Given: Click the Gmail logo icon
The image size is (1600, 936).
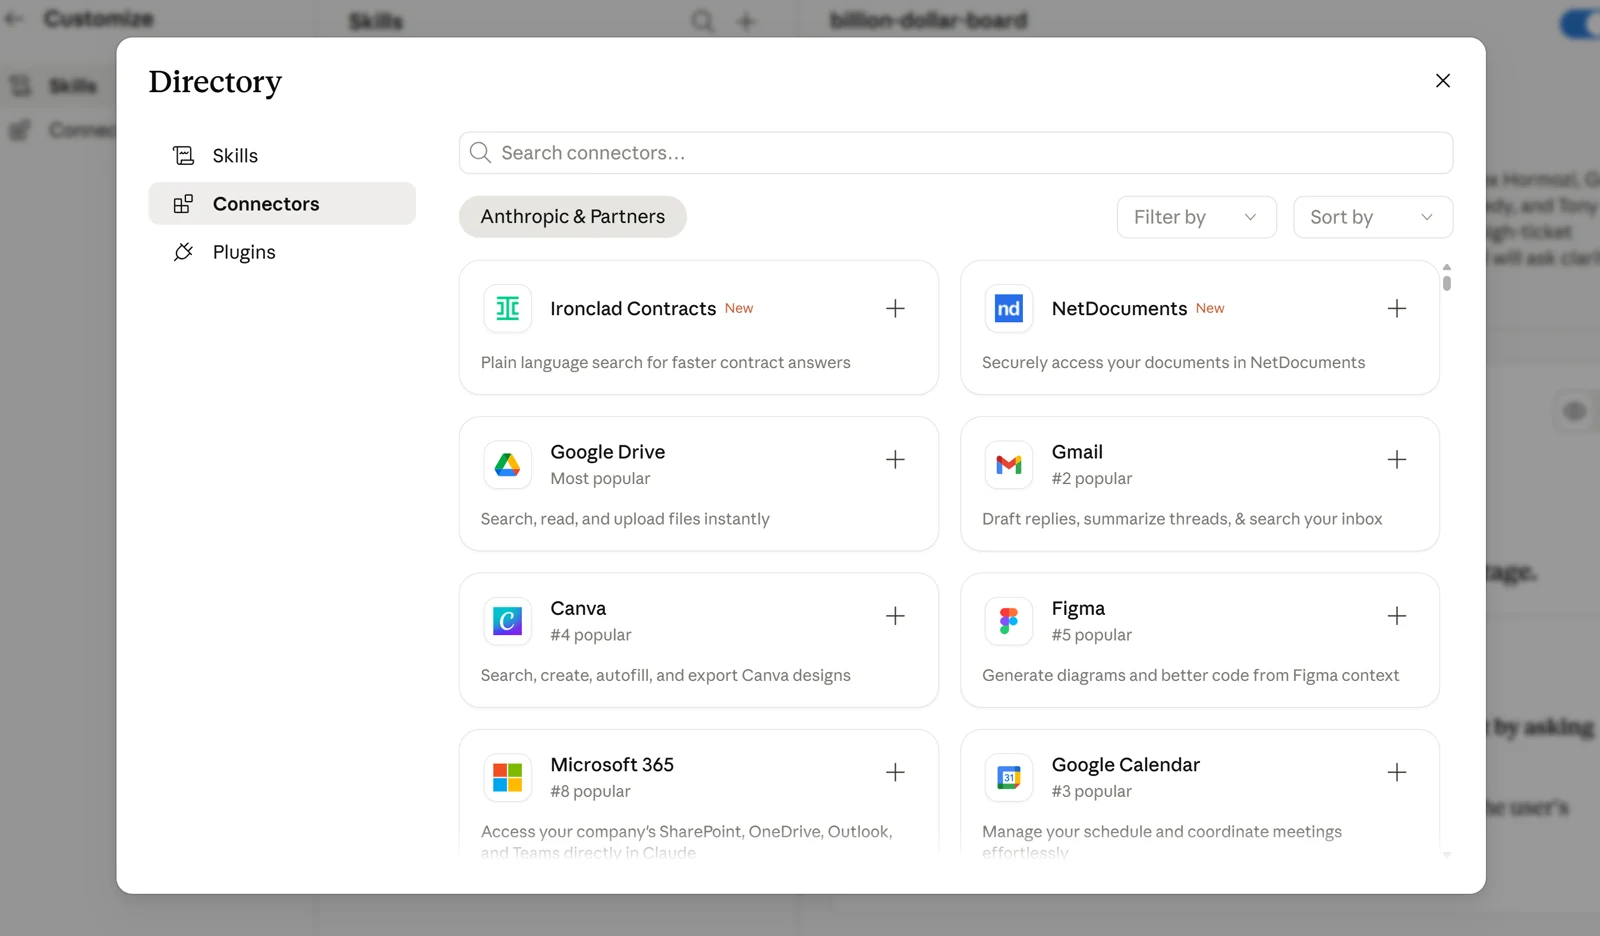Looking at the screenshot, I should click(1009, 464).
